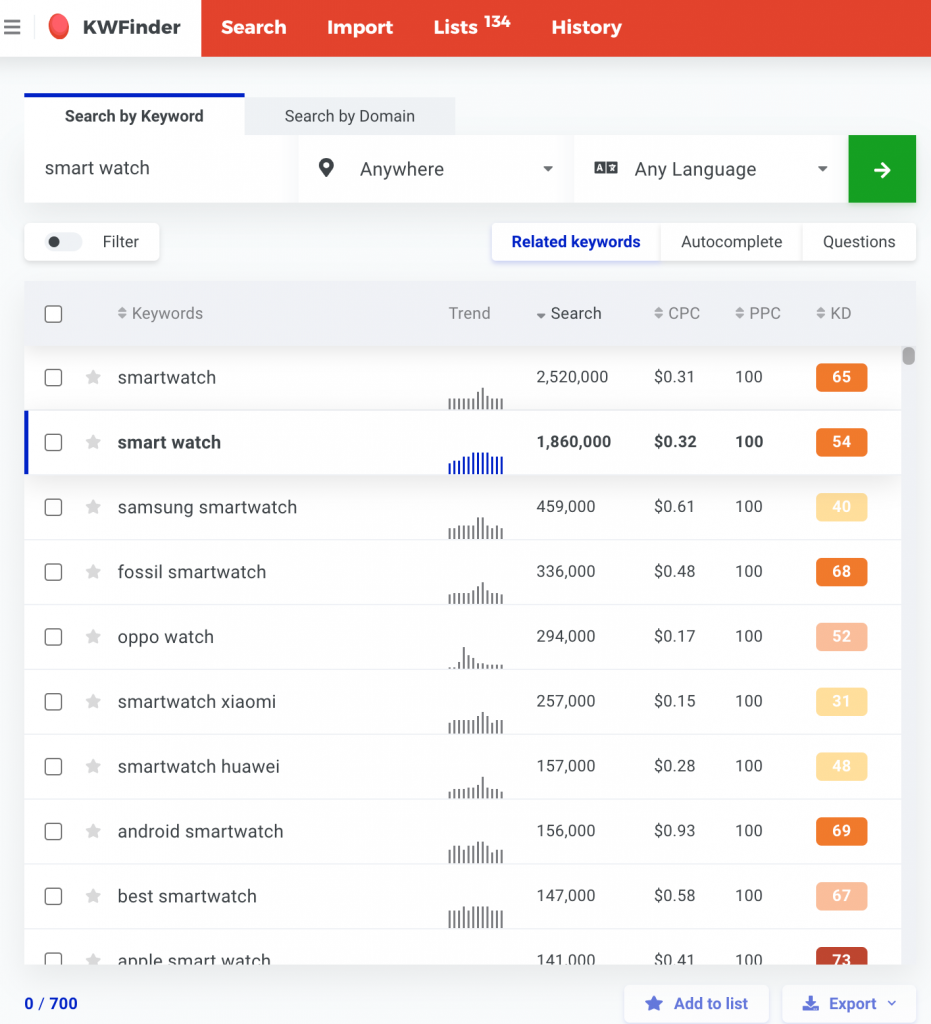View trend chart for smartwatch

click(475, 398)
